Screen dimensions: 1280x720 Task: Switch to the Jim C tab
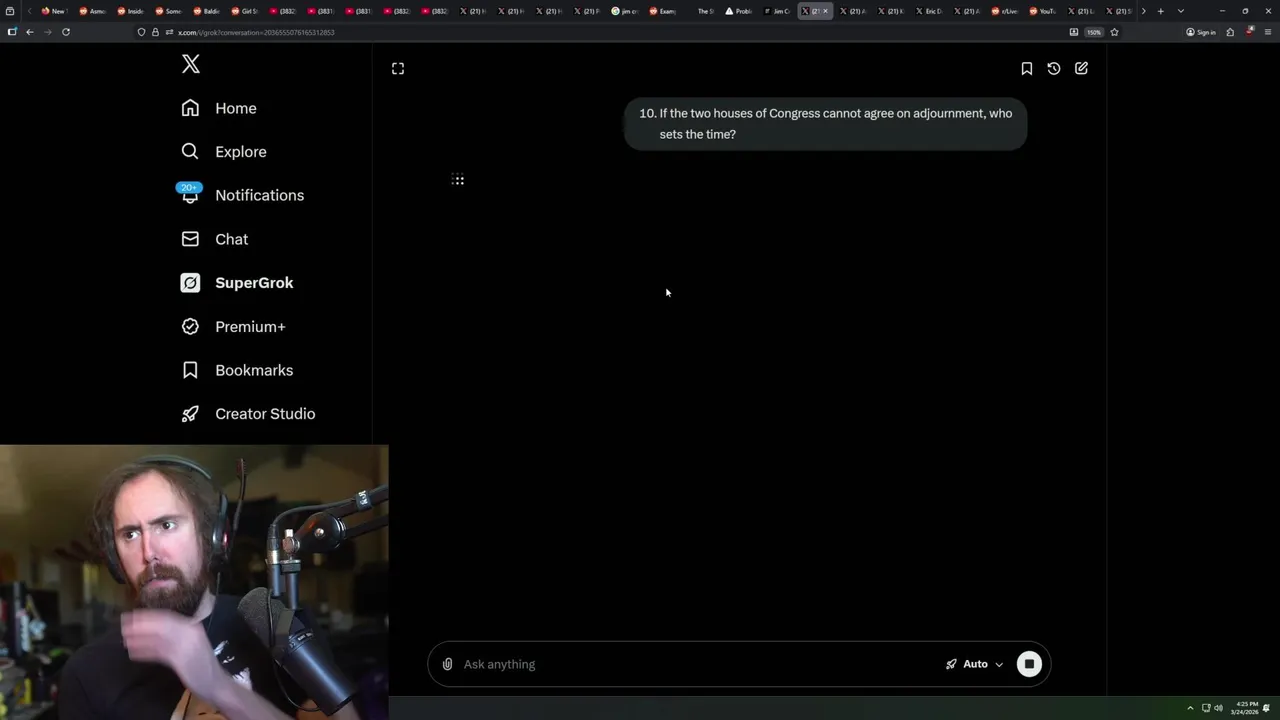[x=776, y=11]
